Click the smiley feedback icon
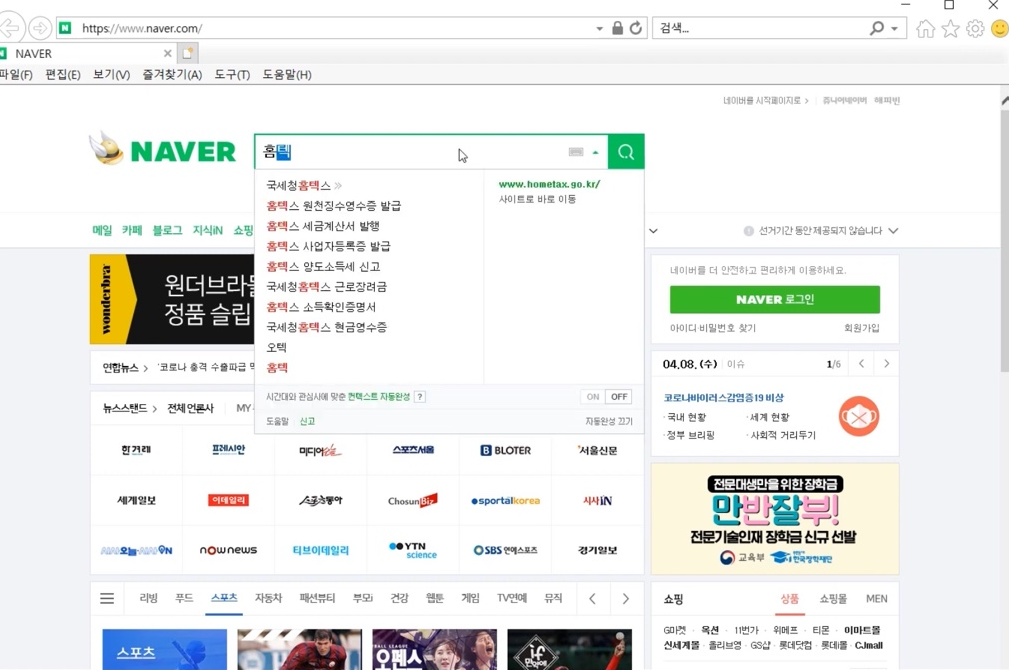The height and width of the screenshot is (670, 1009). 1000,28
